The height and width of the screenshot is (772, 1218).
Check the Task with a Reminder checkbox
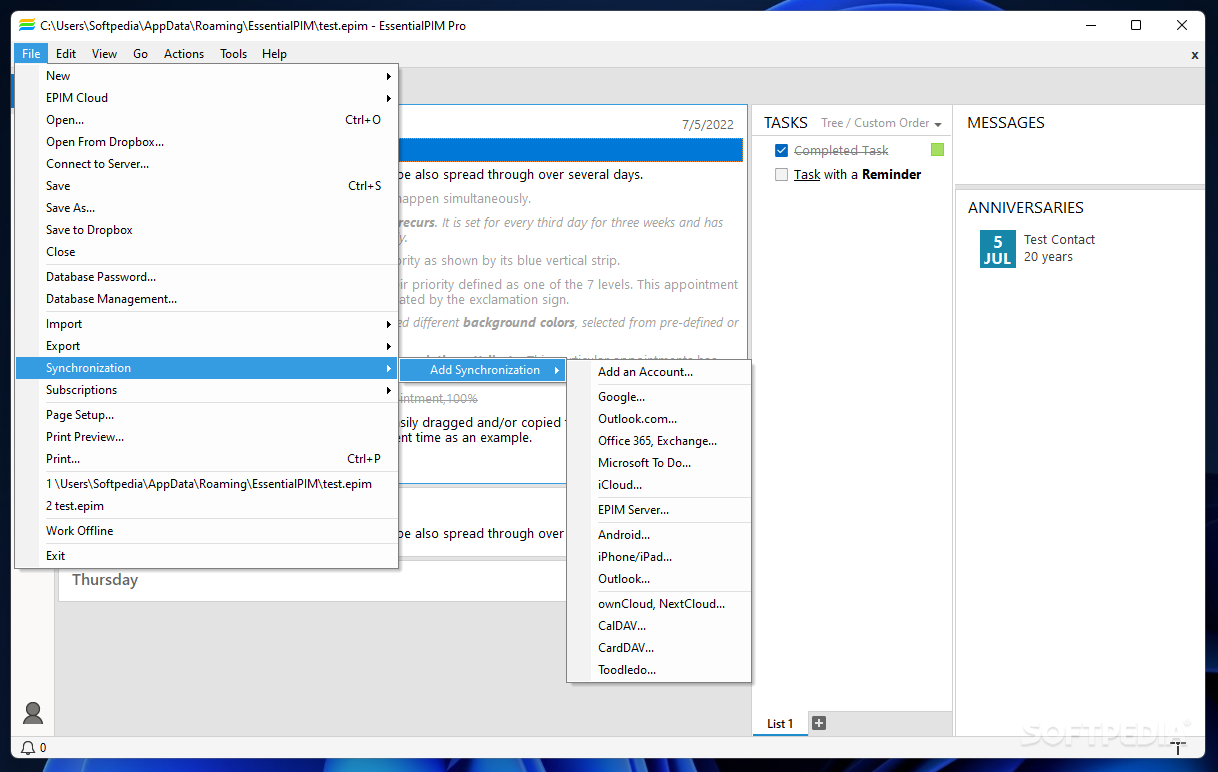(x=782, y=175)
